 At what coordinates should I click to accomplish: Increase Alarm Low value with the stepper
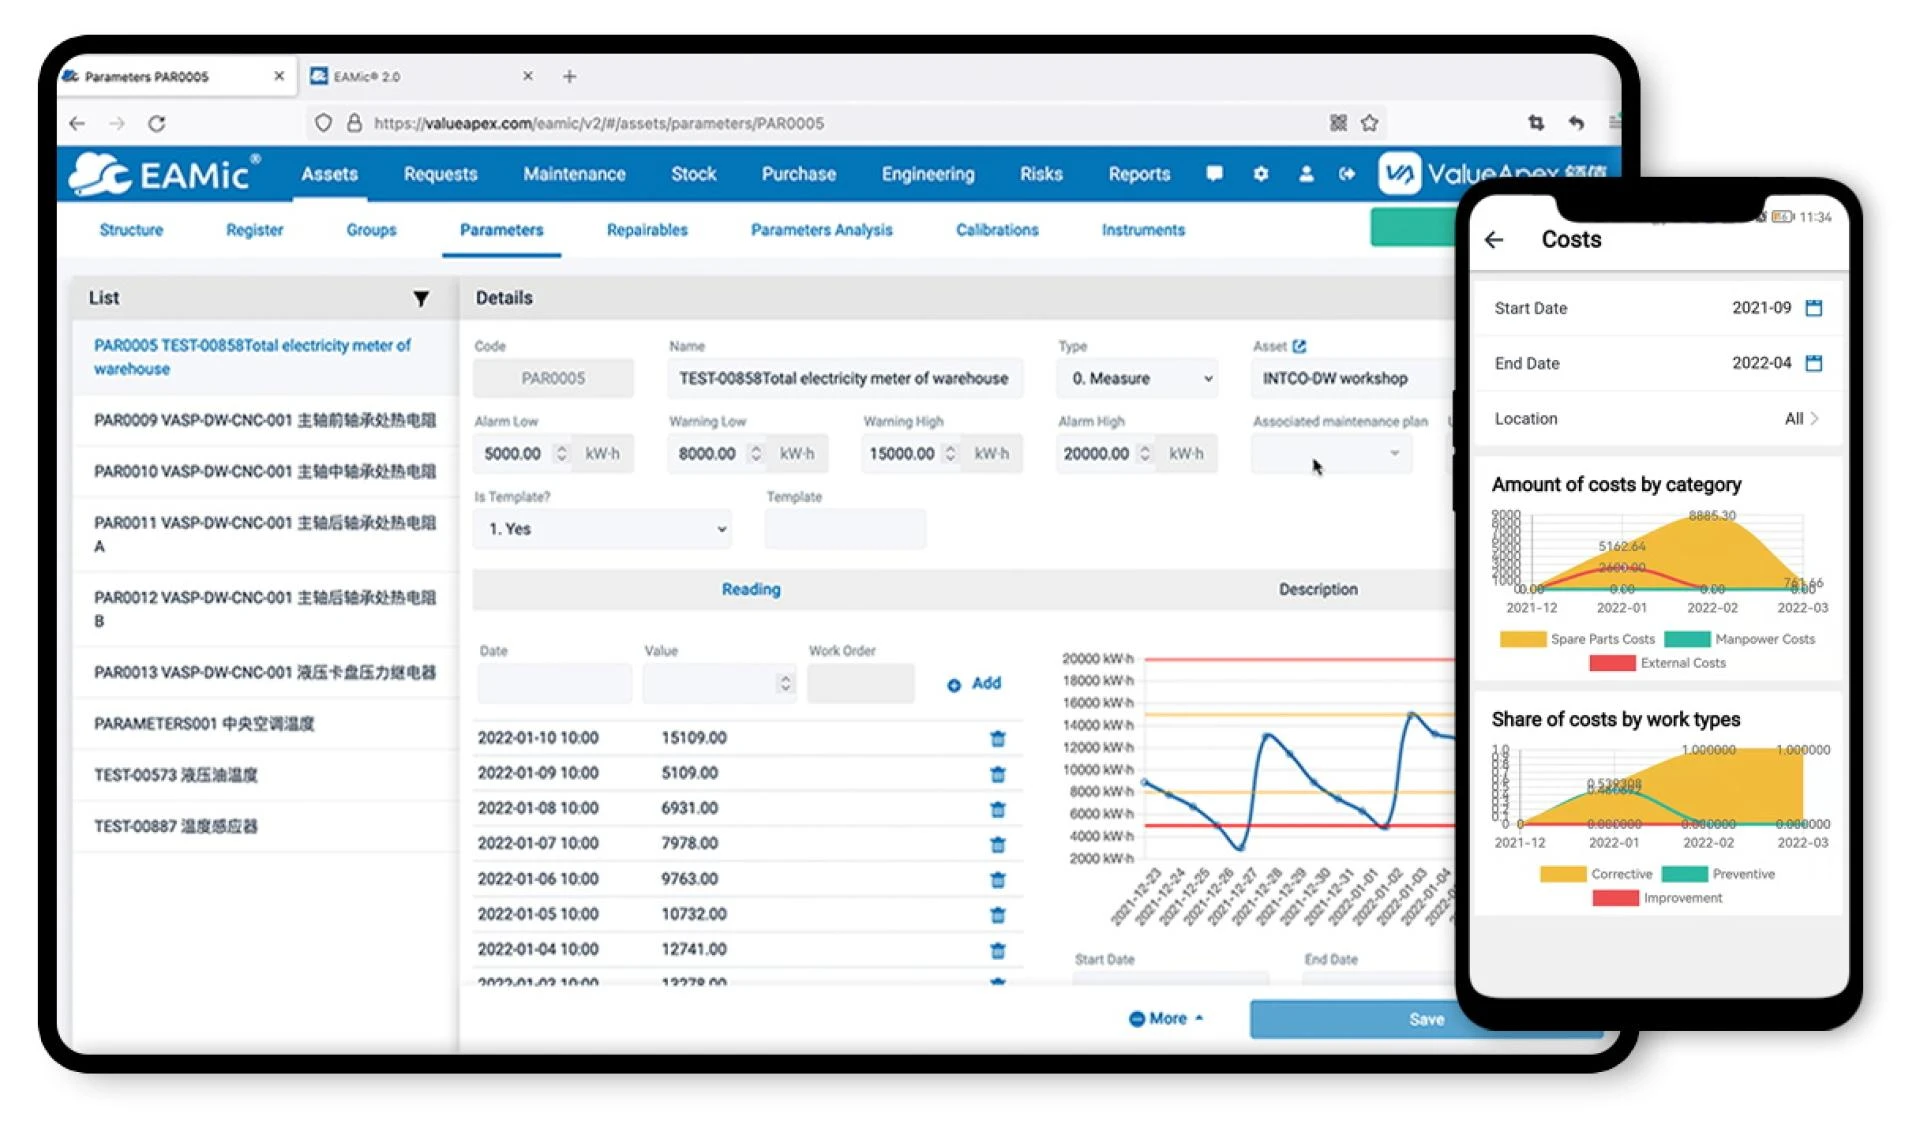561,448
